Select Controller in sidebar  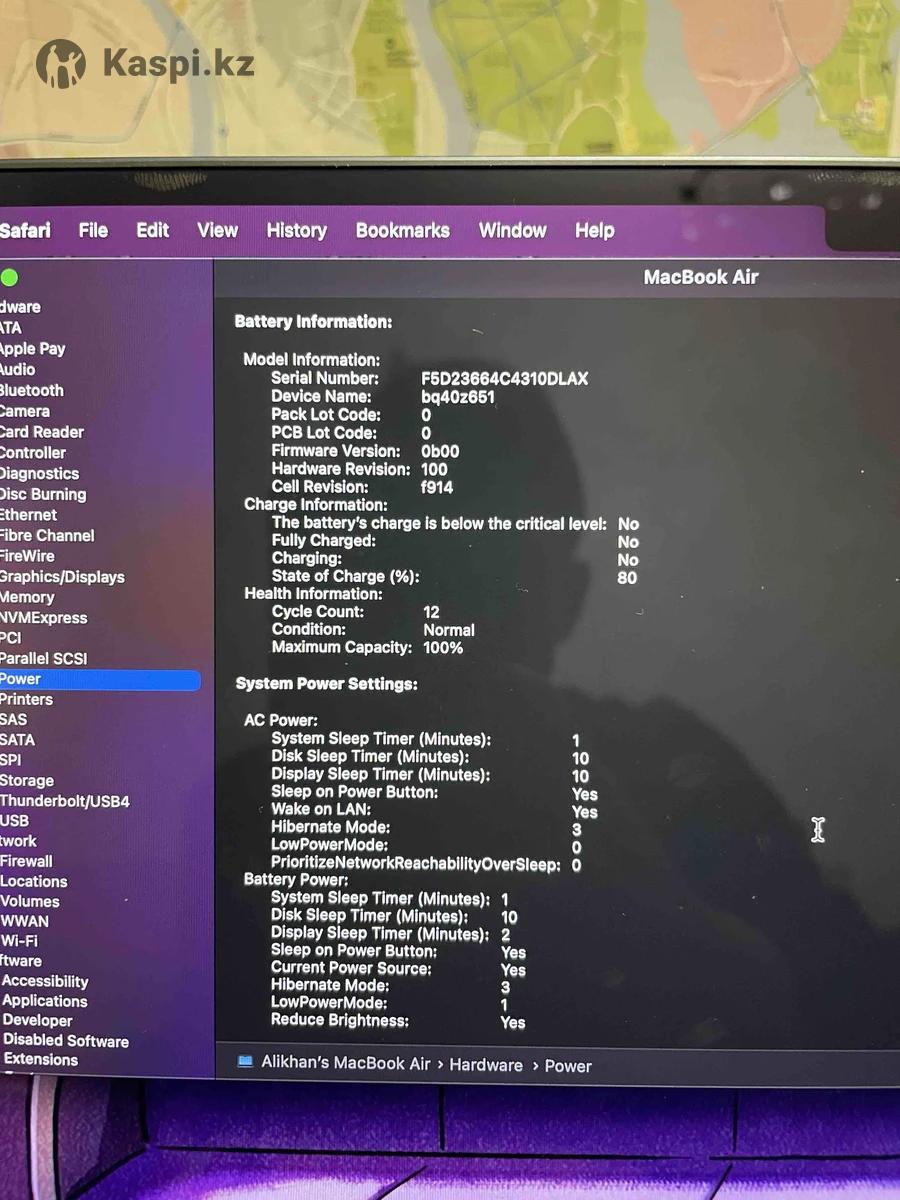click(32, 452)
